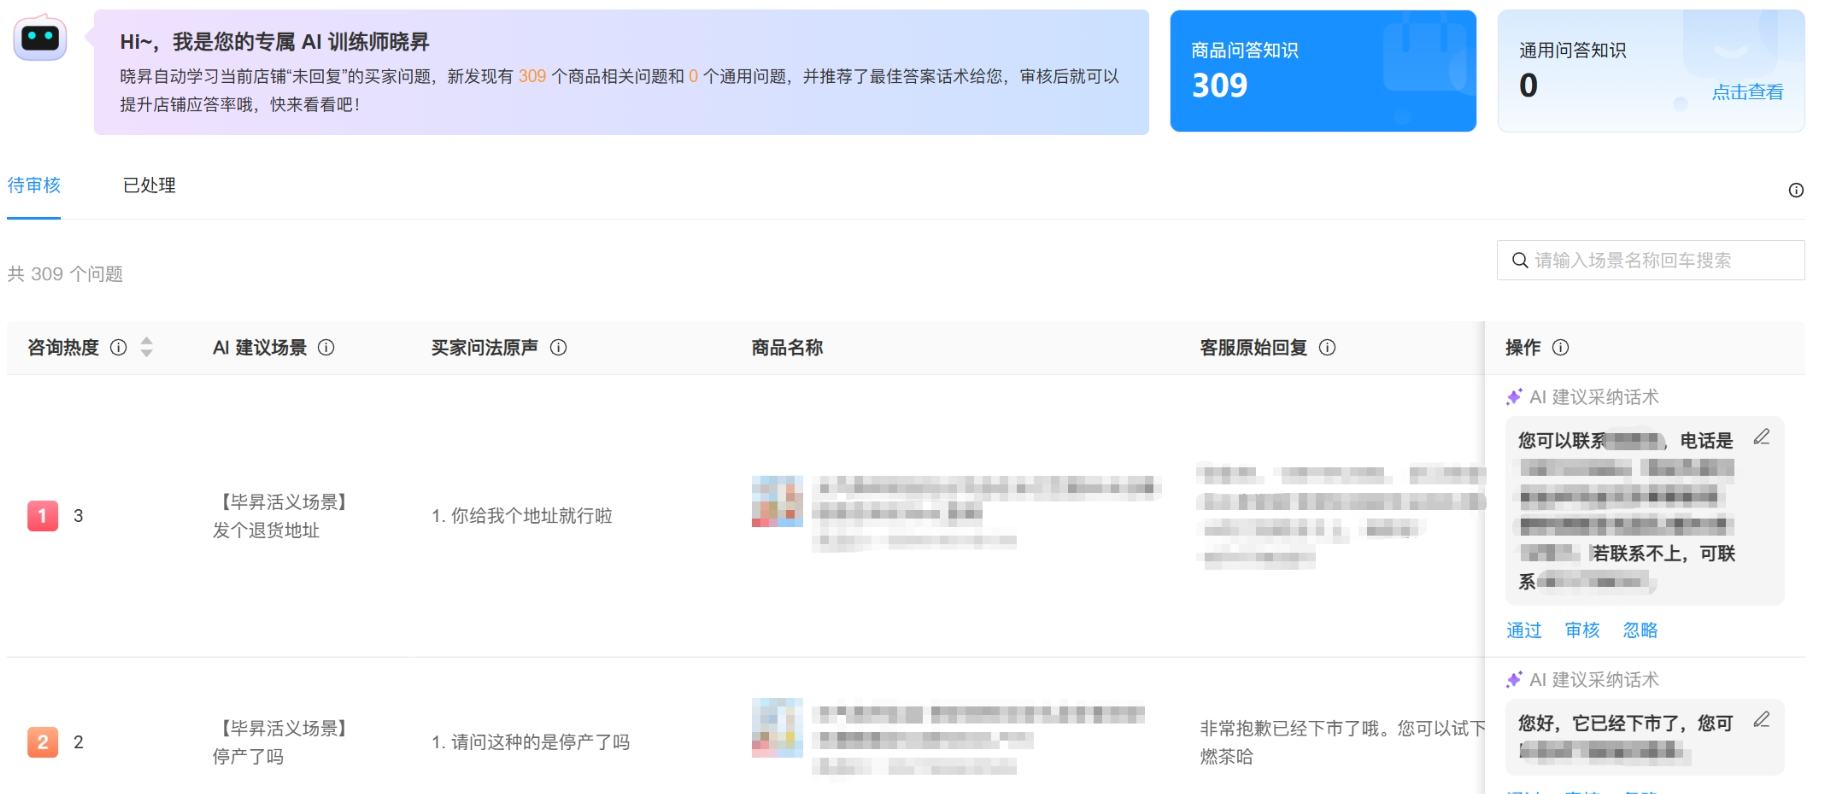Screen dimensions: 1822x794
Task: Click 通过 for 发个退货地址 row
Action: point(1524,630)
